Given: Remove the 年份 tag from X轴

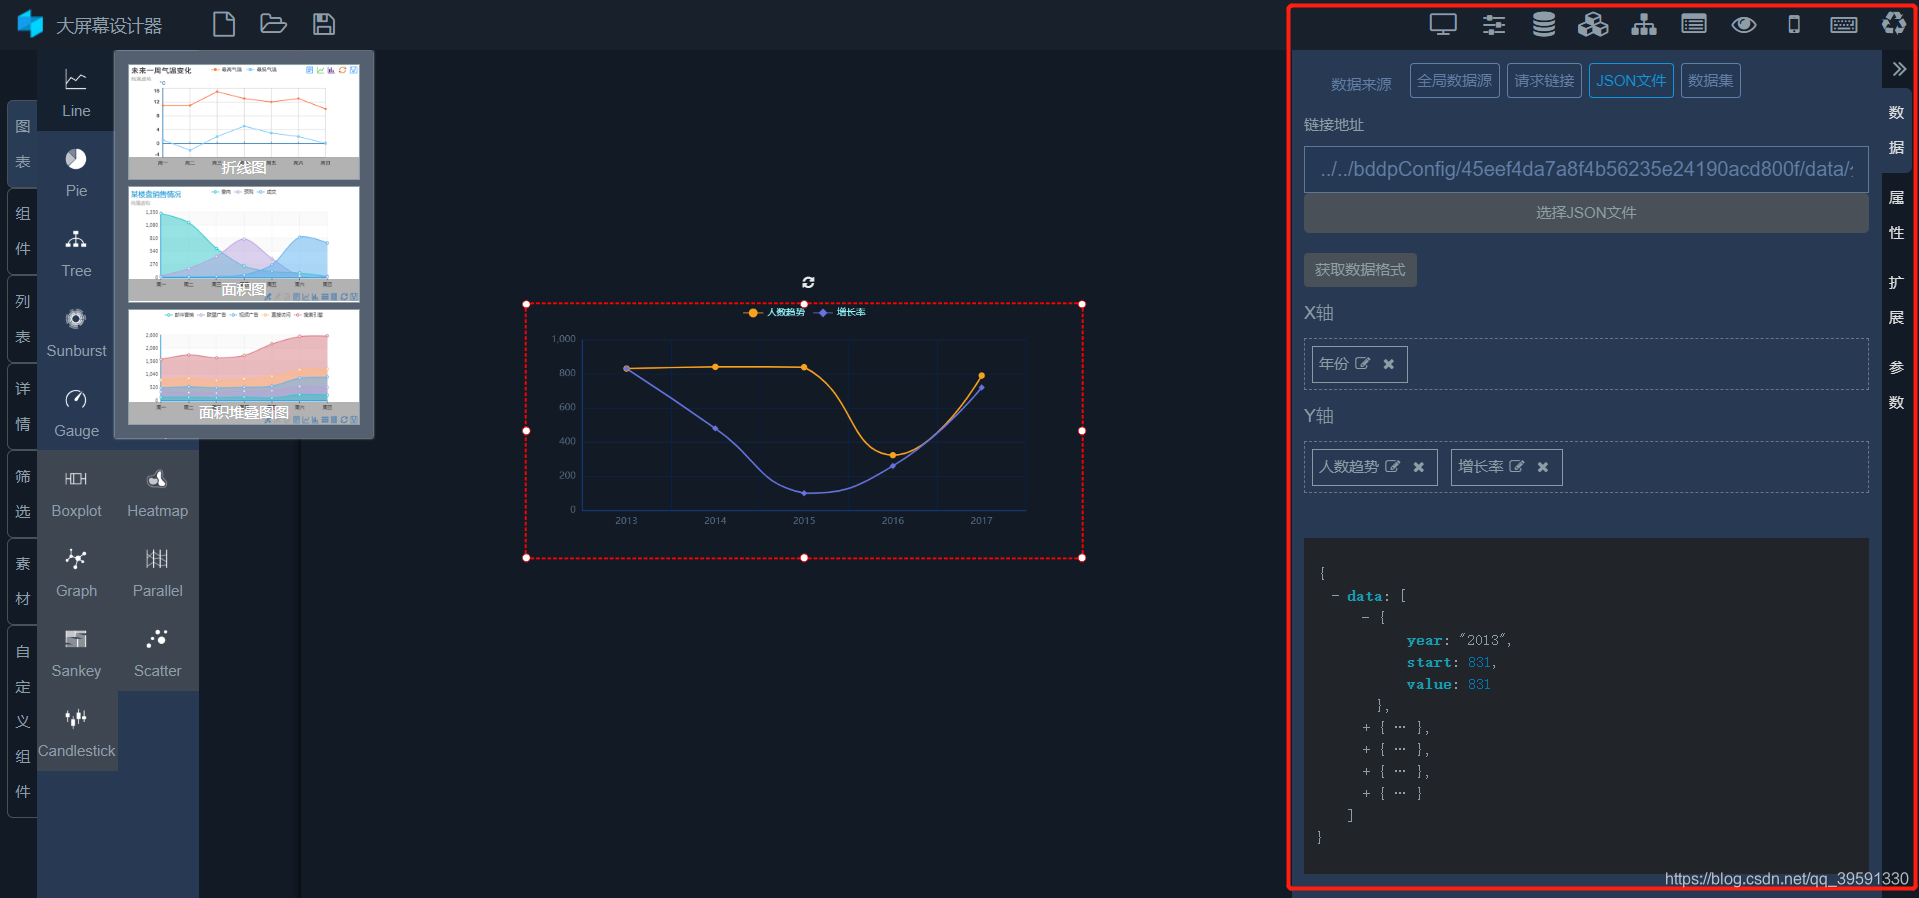Looking at the screenshot, I should point(1389,364).
